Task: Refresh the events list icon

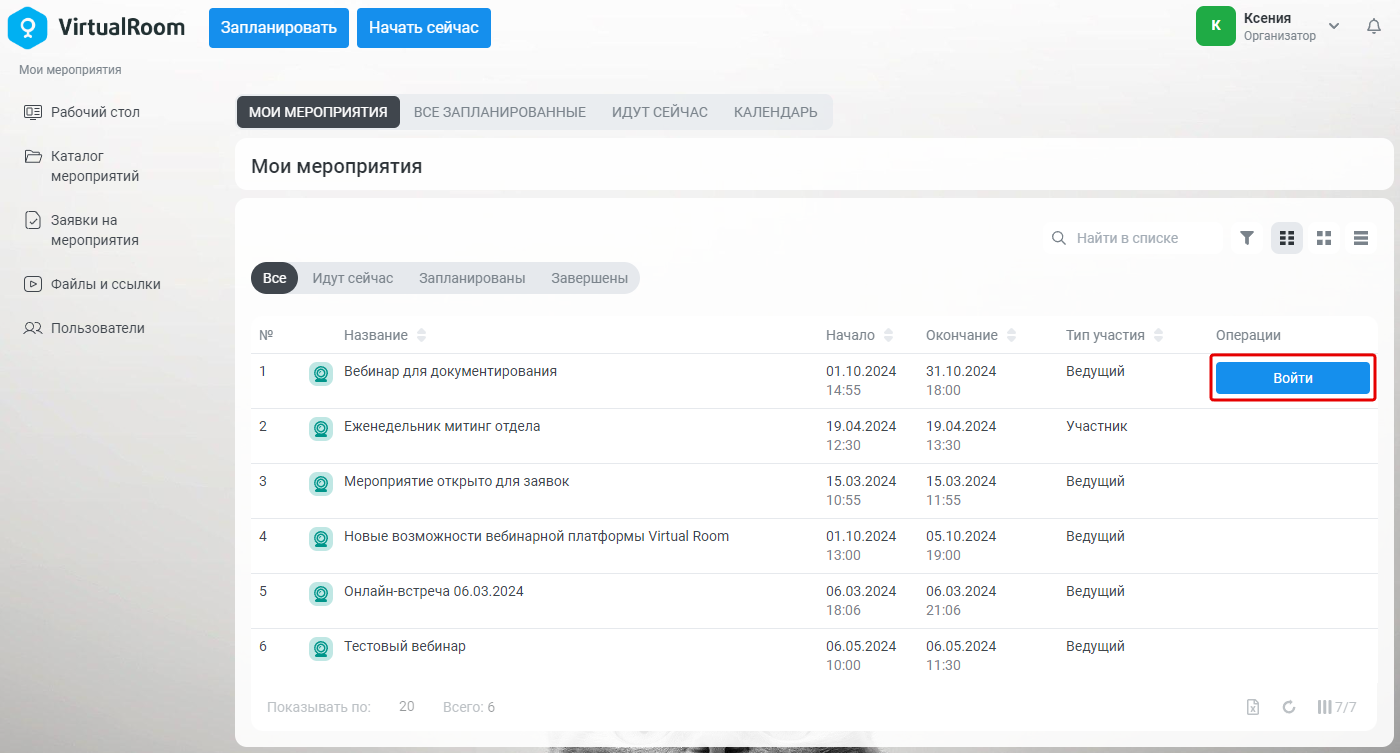Action: [x=1289, y=707]
